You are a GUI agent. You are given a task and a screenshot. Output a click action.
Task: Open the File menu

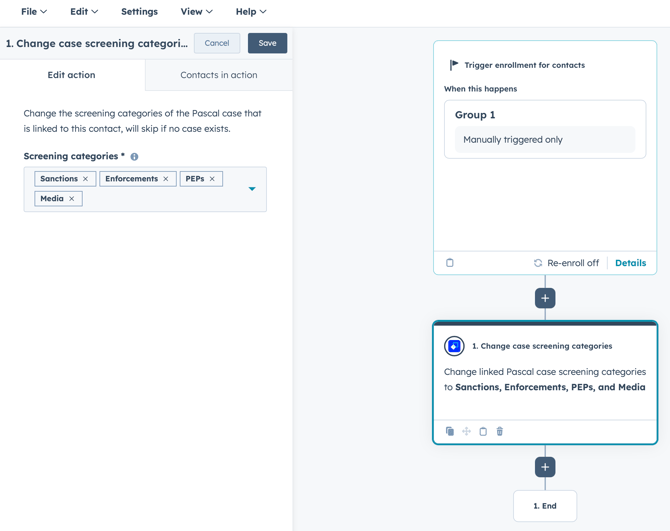(34, 12)
